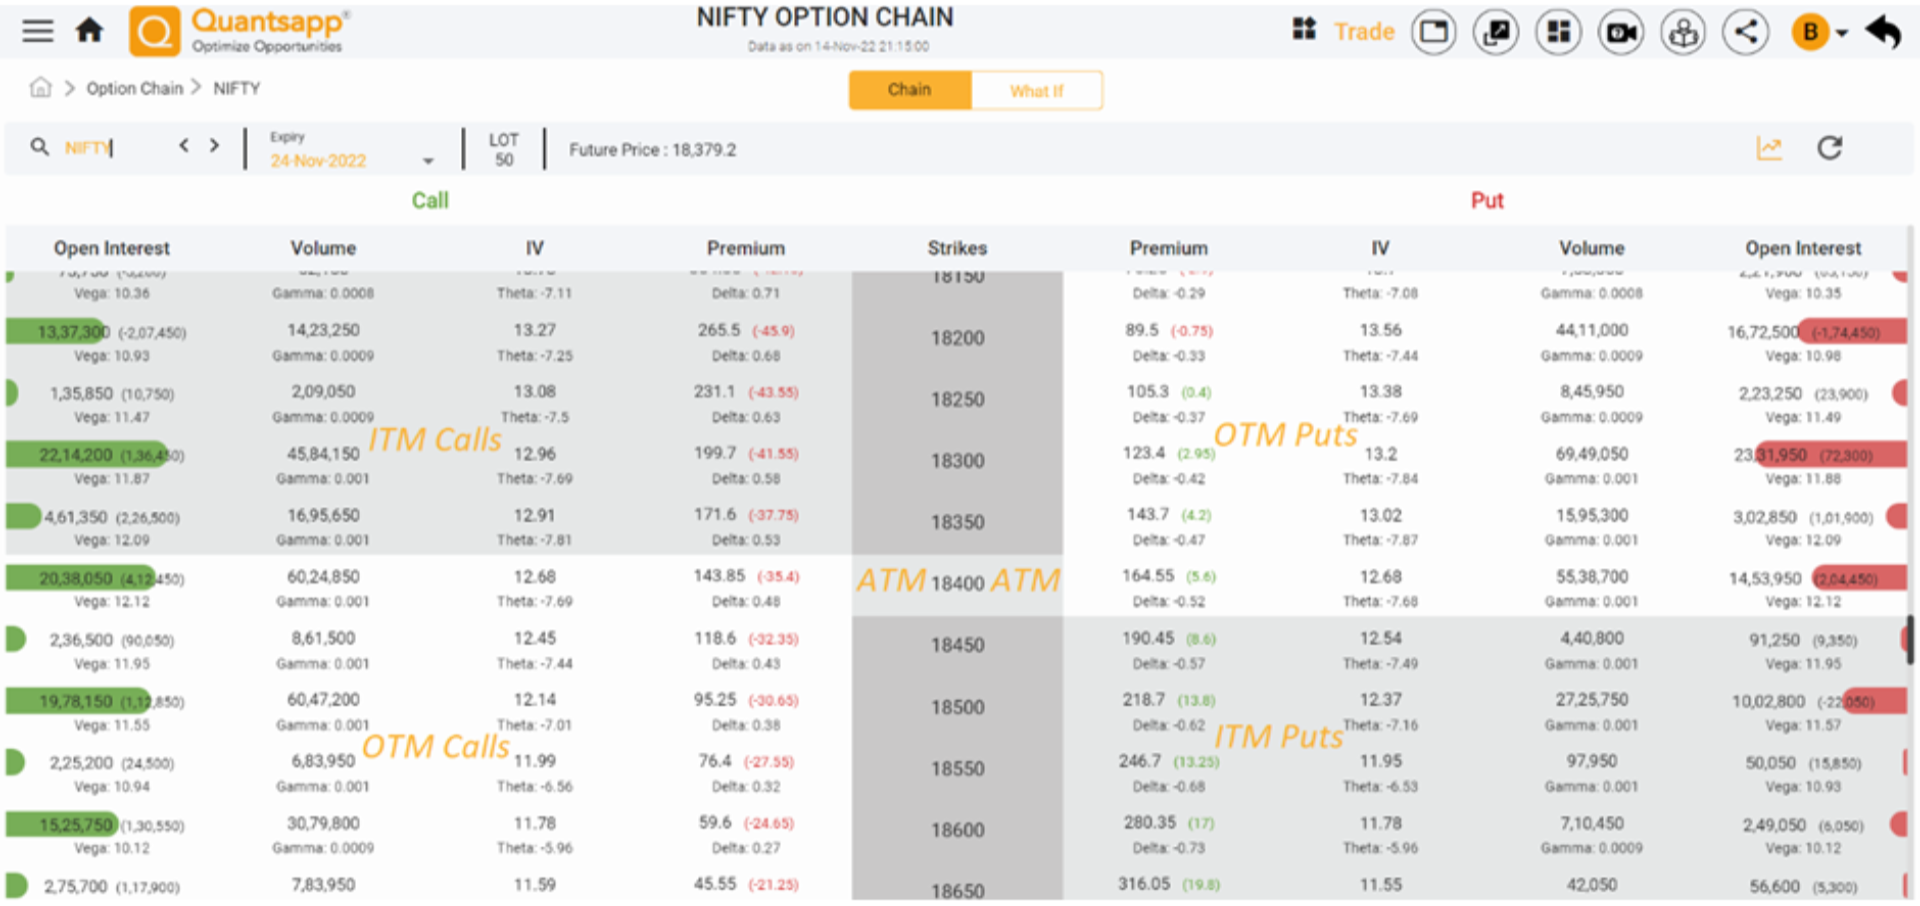The height and width of the screenshot is (906, 1920).
Task: Click the pop-out external window icon
Action: (x=1496, y=33)
